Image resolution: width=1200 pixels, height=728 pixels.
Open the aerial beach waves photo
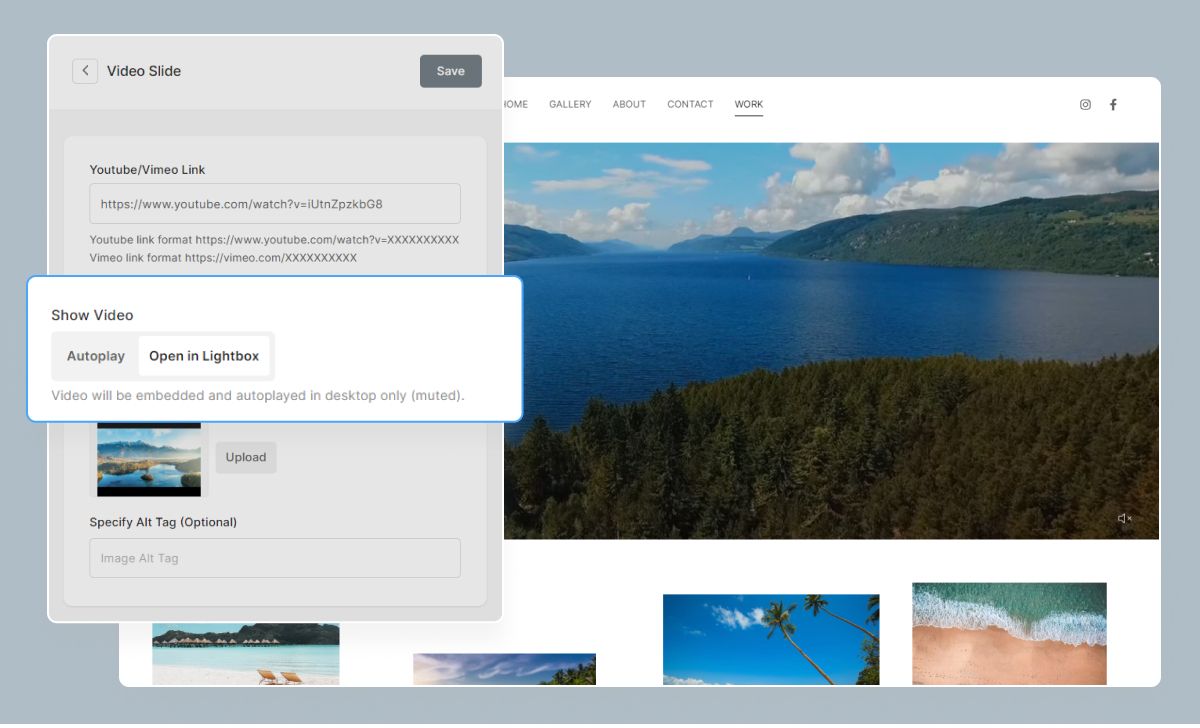[x=1009, y=633]
